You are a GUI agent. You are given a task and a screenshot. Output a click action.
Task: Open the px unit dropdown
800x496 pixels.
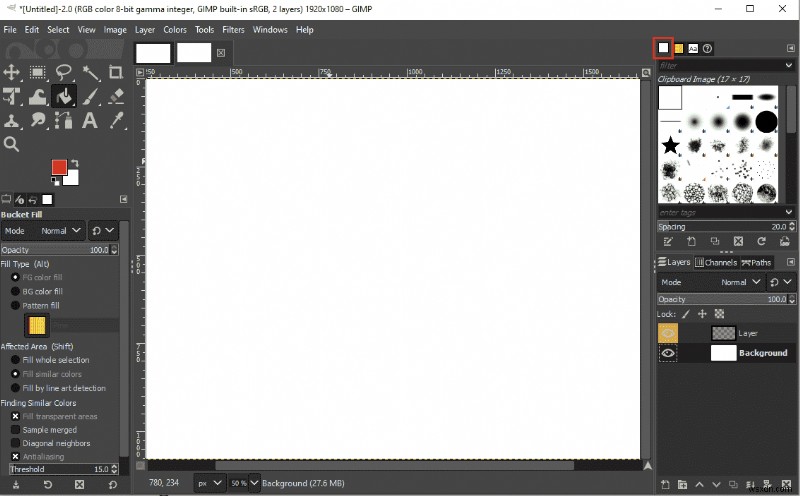click(x=210, y=483)
